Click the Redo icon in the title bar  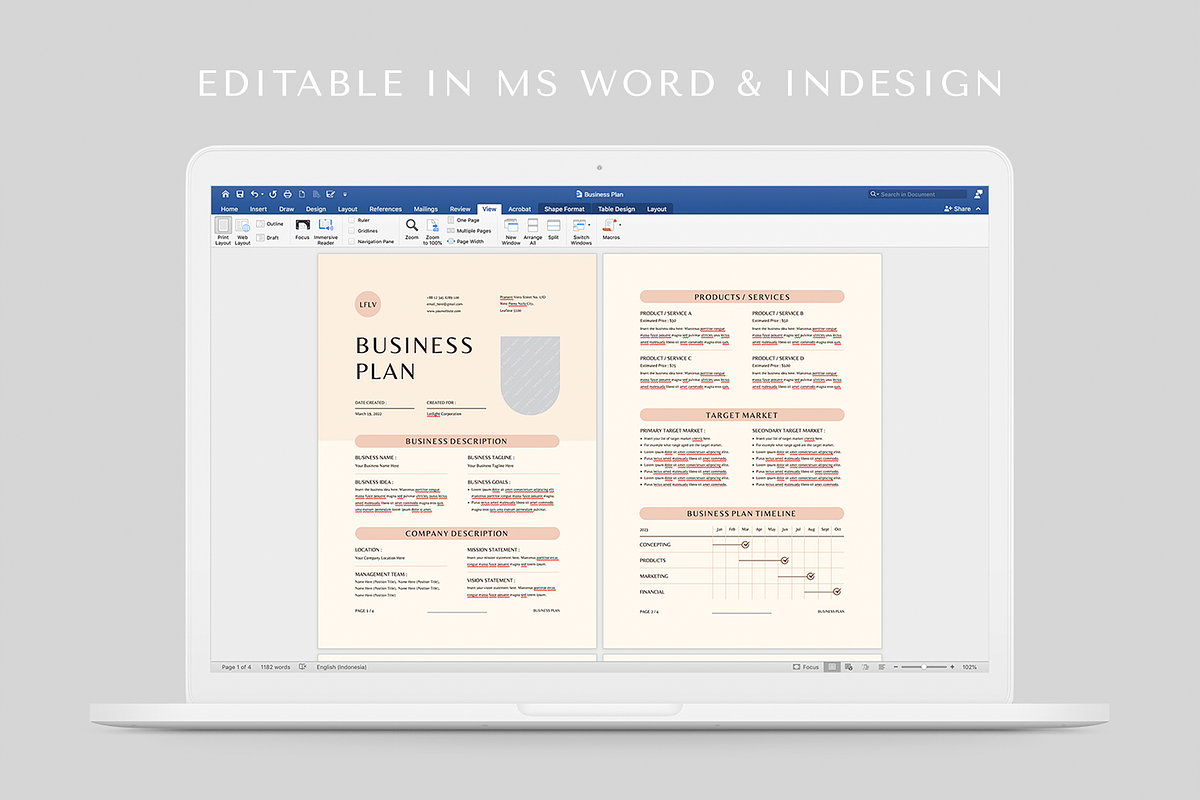[x=273, y=194]
